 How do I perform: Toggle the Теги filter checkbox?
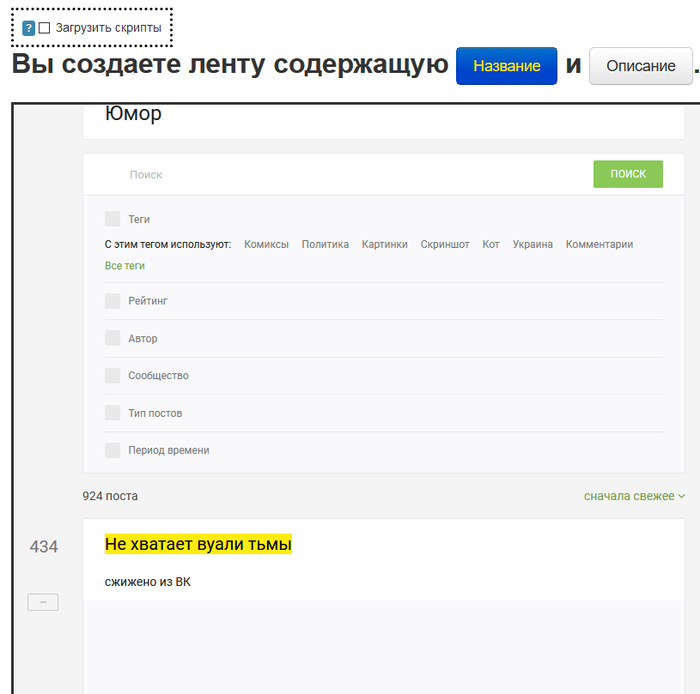(x=112, y=219)
